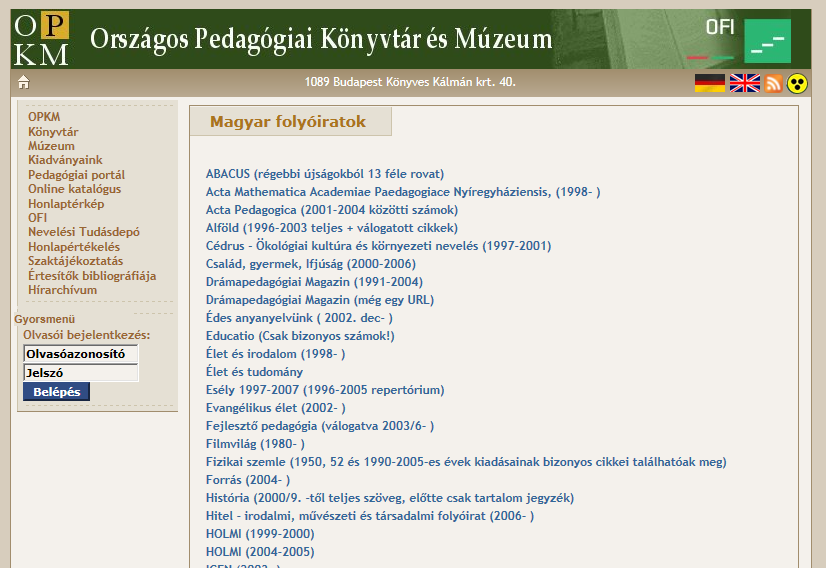Viewport: 826px width, 568px height.
Task: Open the Szaktájékoztatás menu item
Action: coord(75,261)
